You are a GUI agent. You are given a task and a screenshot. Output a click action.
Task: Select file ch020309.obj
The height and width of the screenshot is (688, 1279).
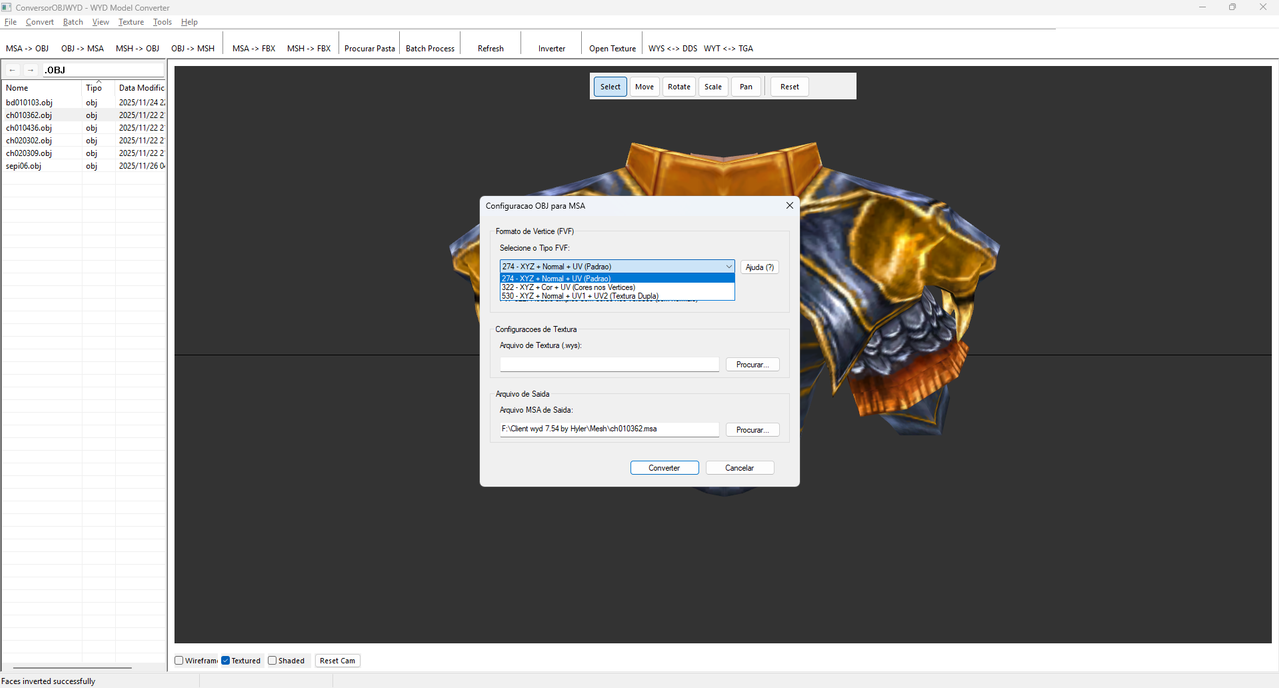84,153
